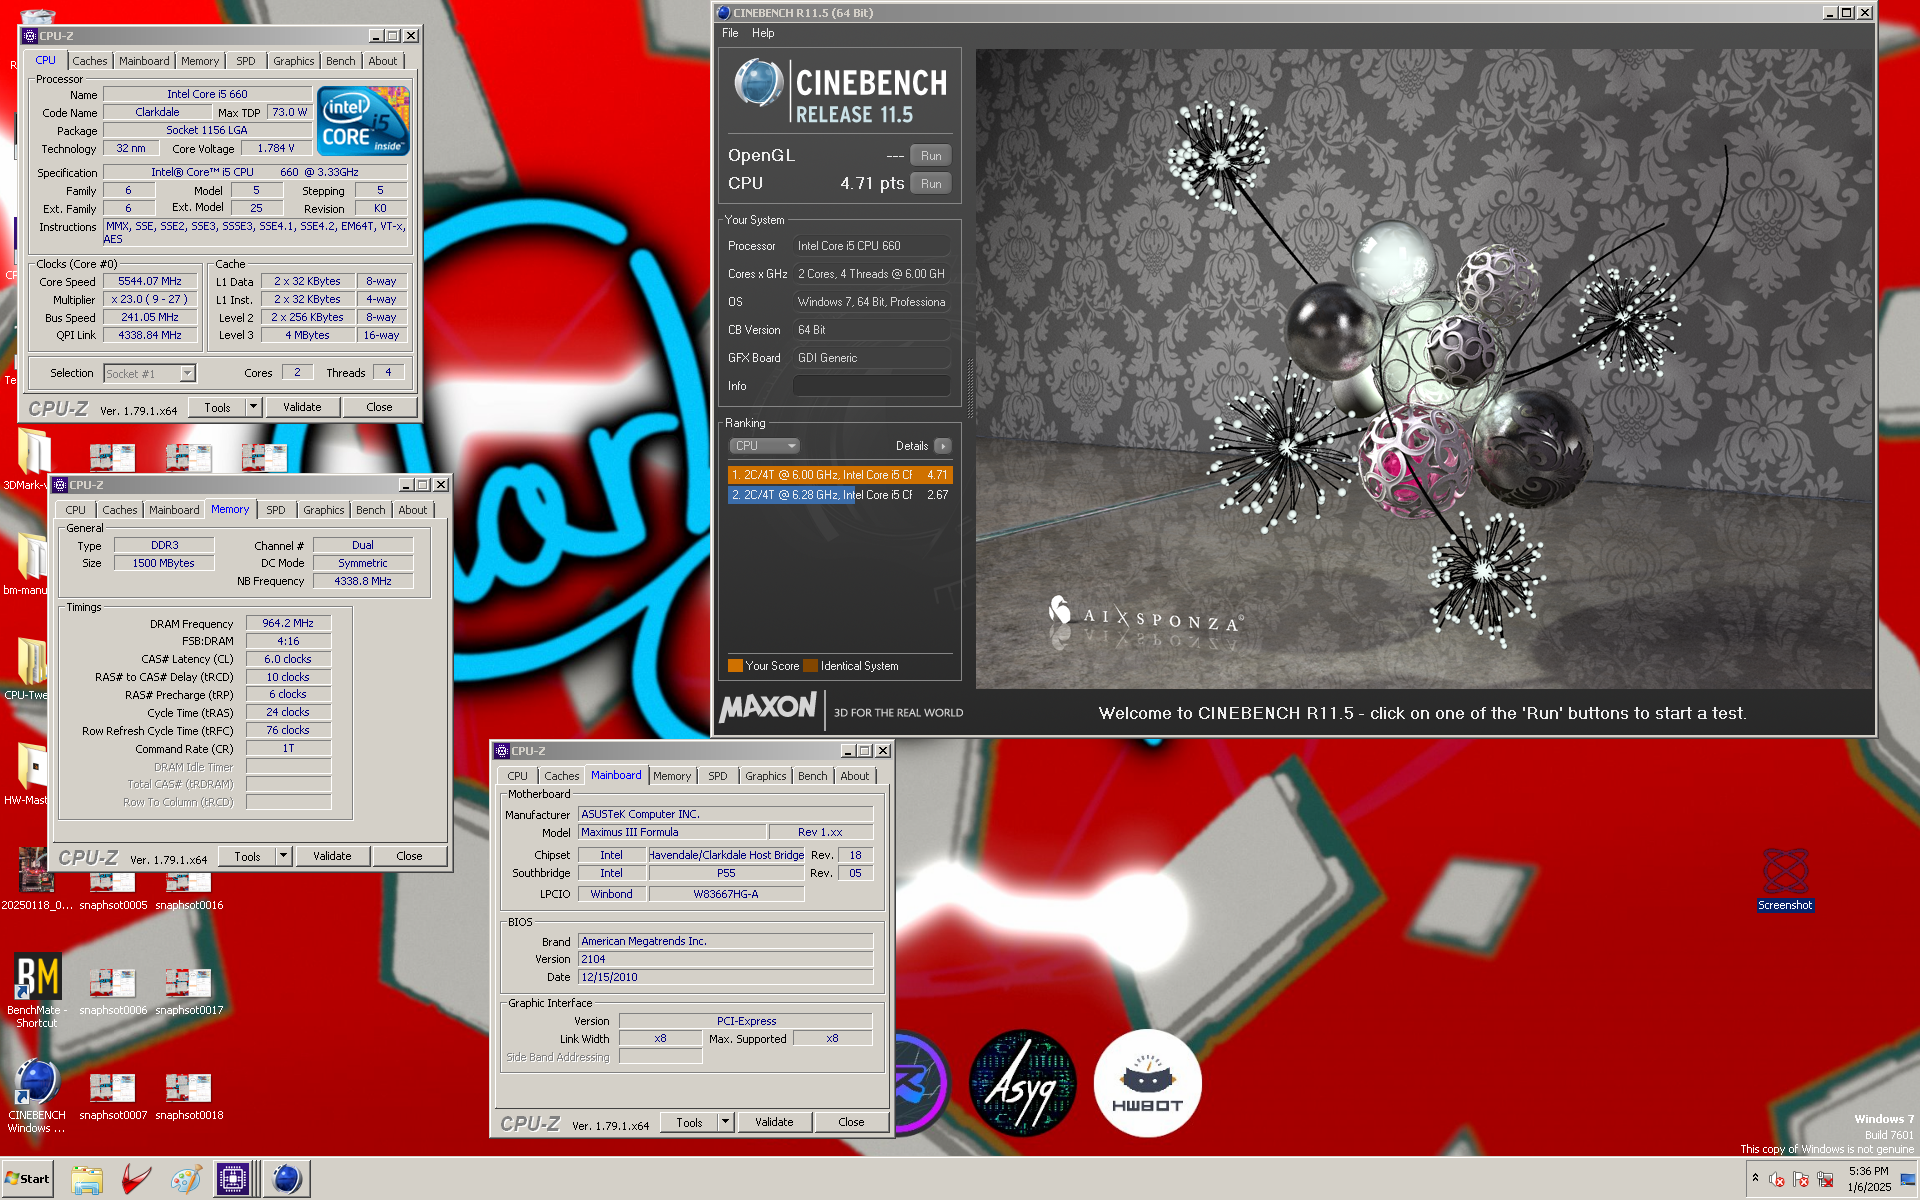This screenshot has height=1200, width=1920.
Task: Select the BenchMate Shortcut desktop icon
Action: point(37,990)
